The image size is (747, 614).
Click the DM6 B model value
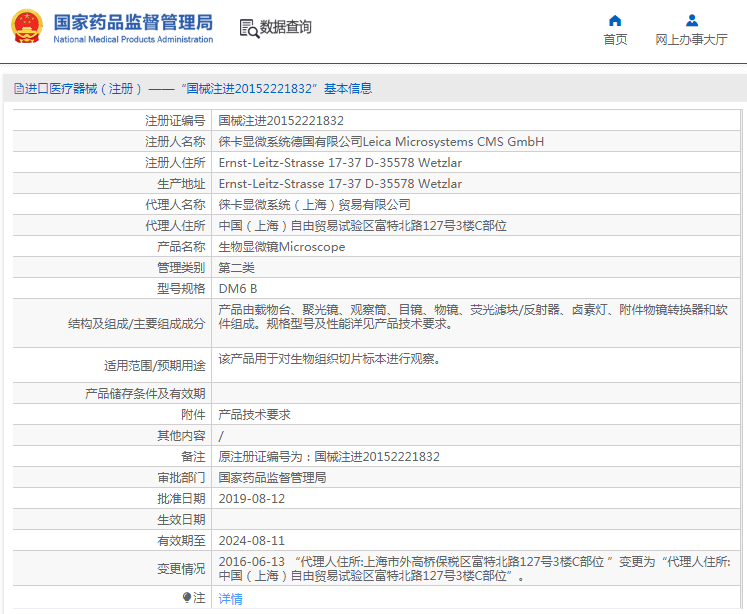pos(238,289)
